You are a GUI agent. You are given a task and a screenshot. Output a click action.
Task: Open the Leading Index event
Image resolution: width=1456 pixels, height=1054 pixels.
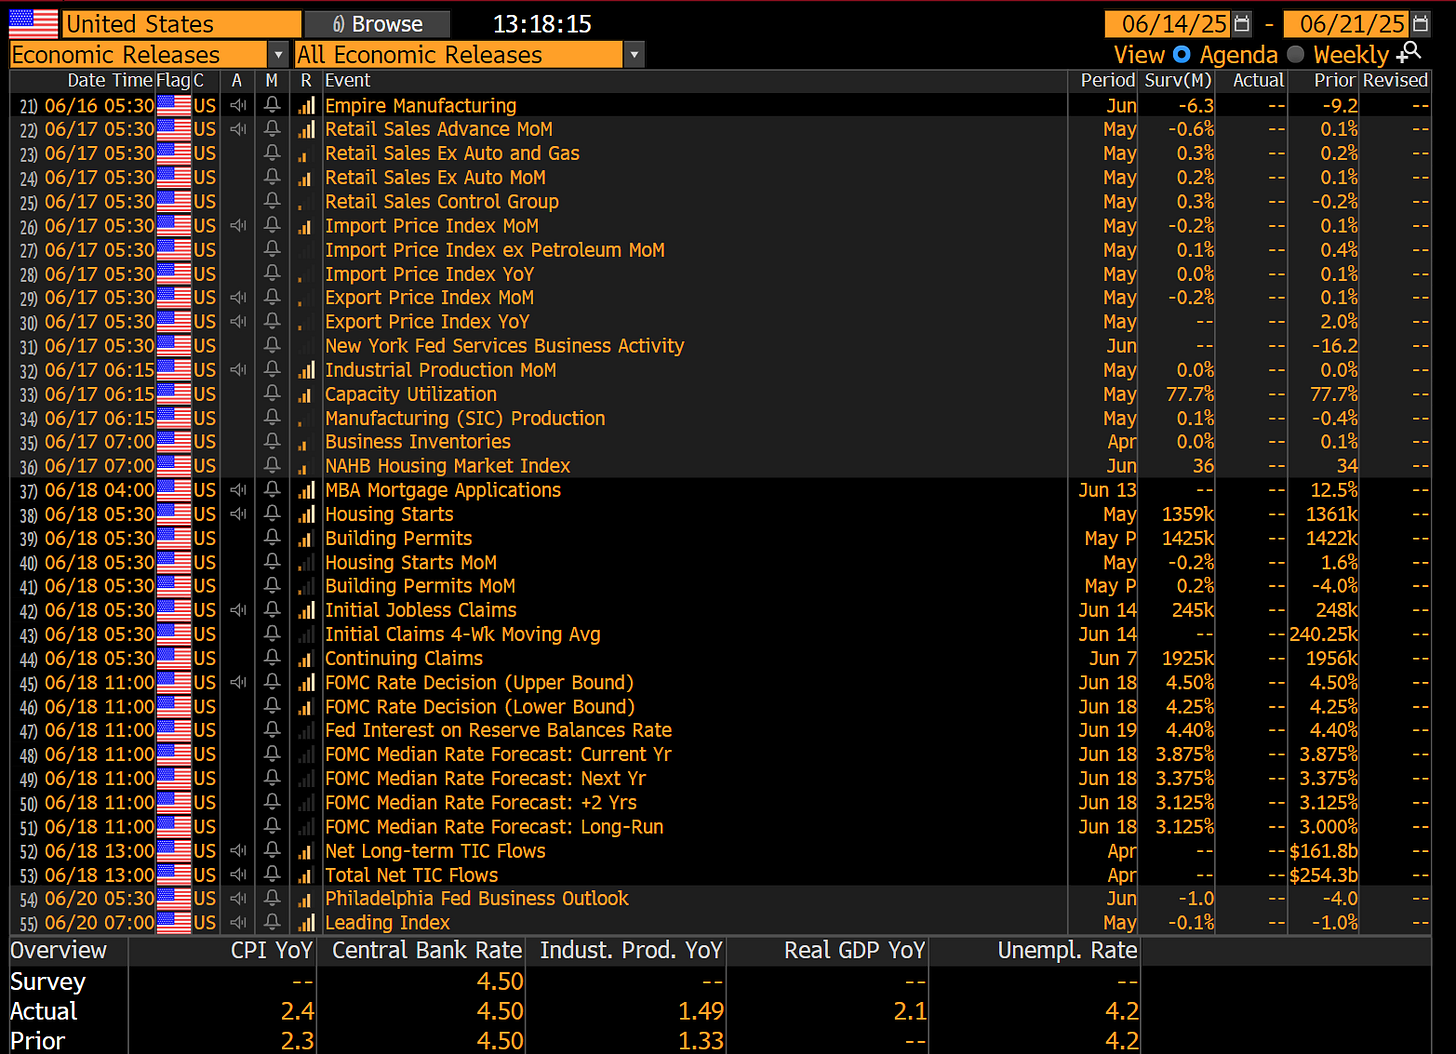pyautogui.click(x=388, y=923)
